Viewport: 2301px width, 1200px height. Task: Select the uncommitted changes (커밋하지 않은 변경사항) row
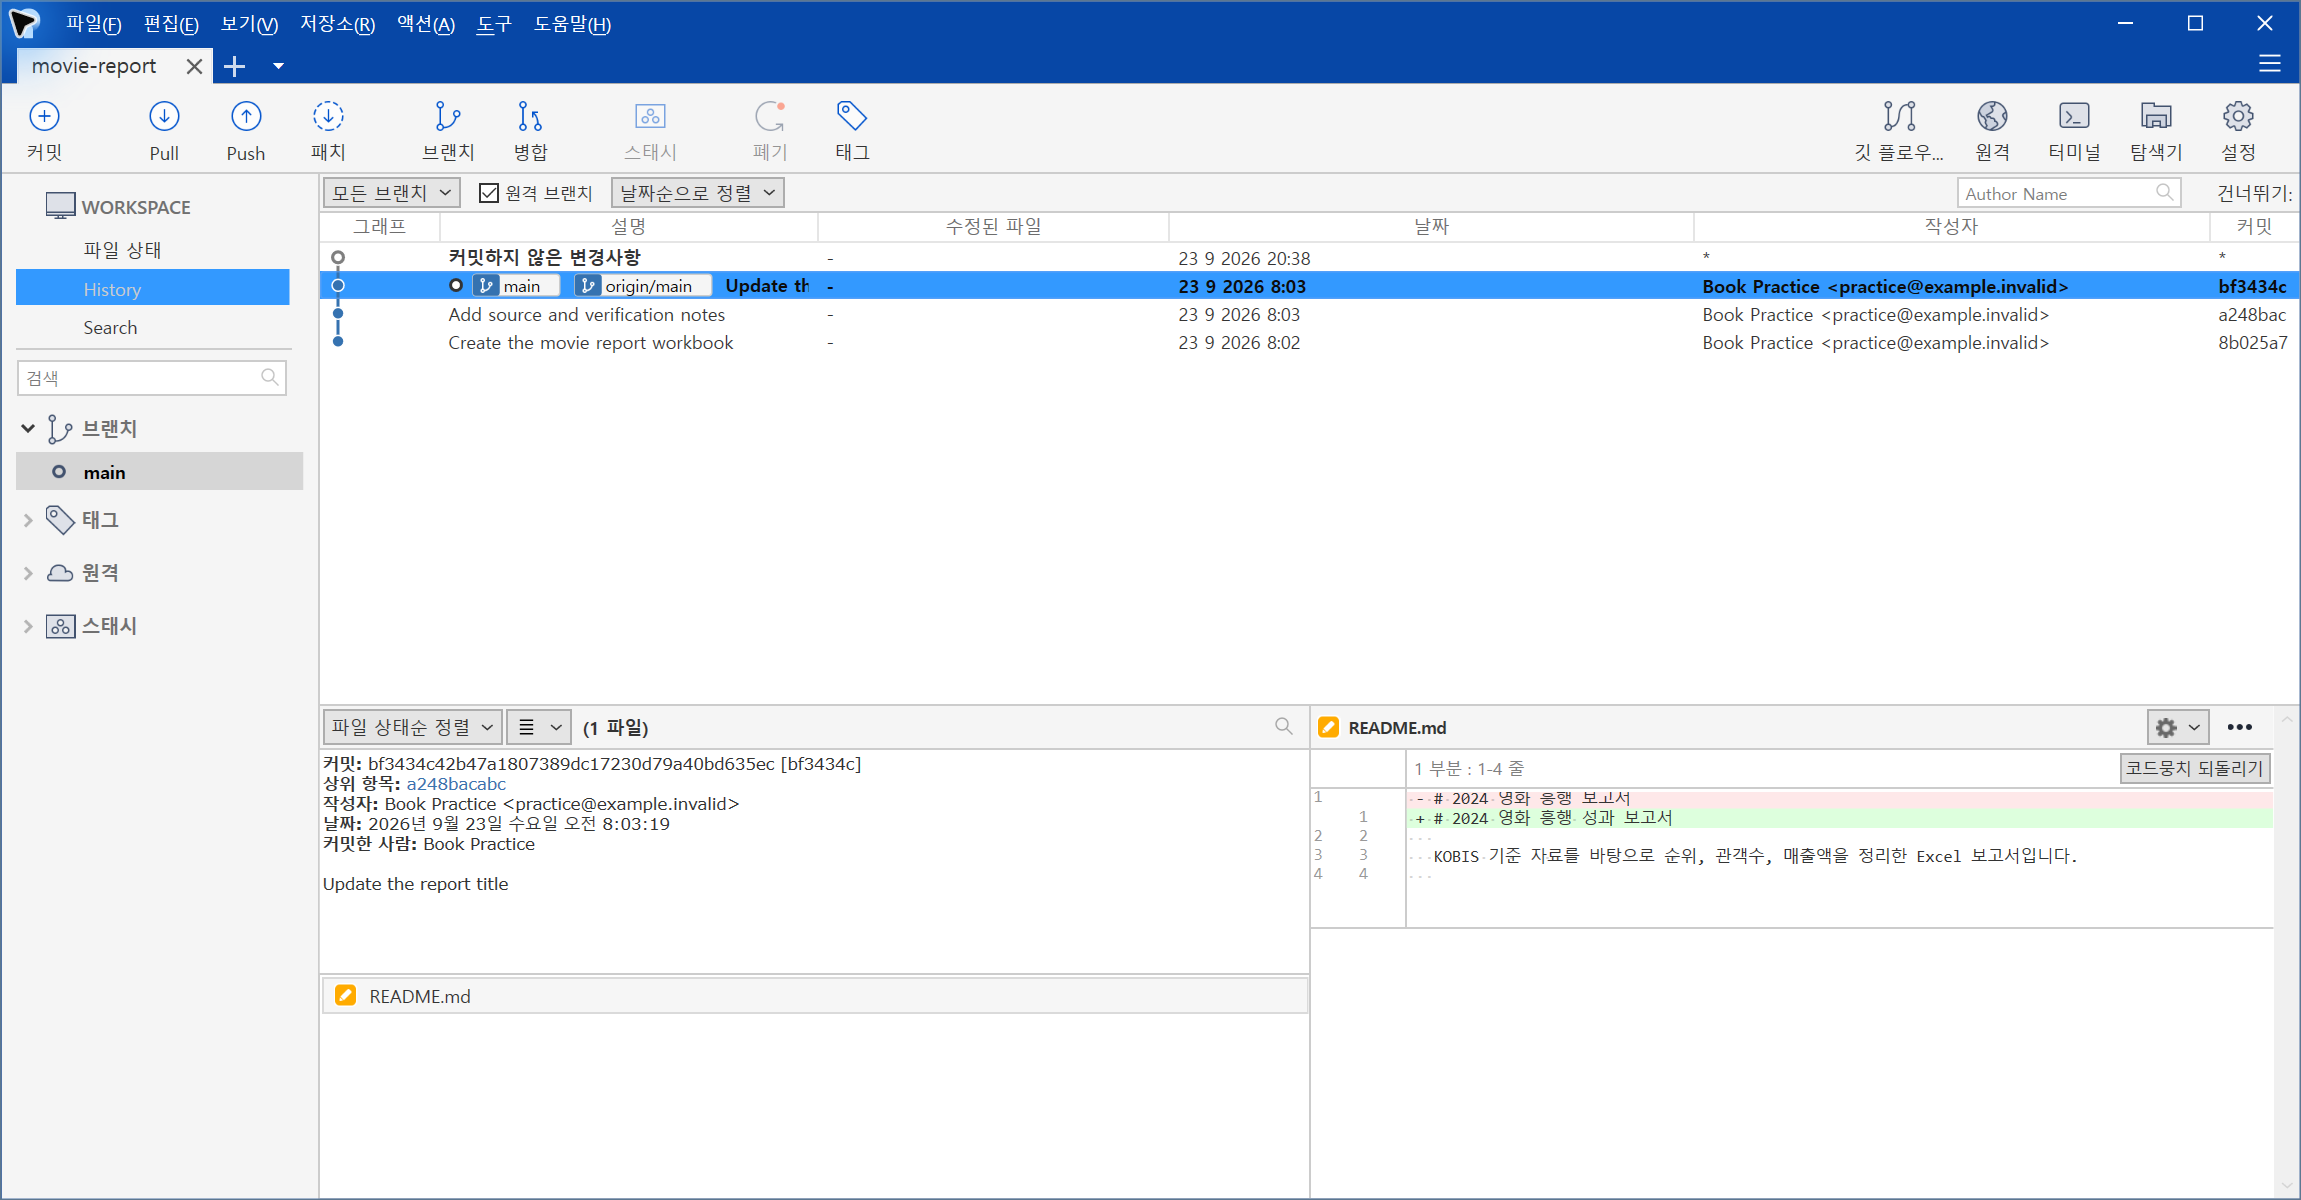click(1309, 258)
